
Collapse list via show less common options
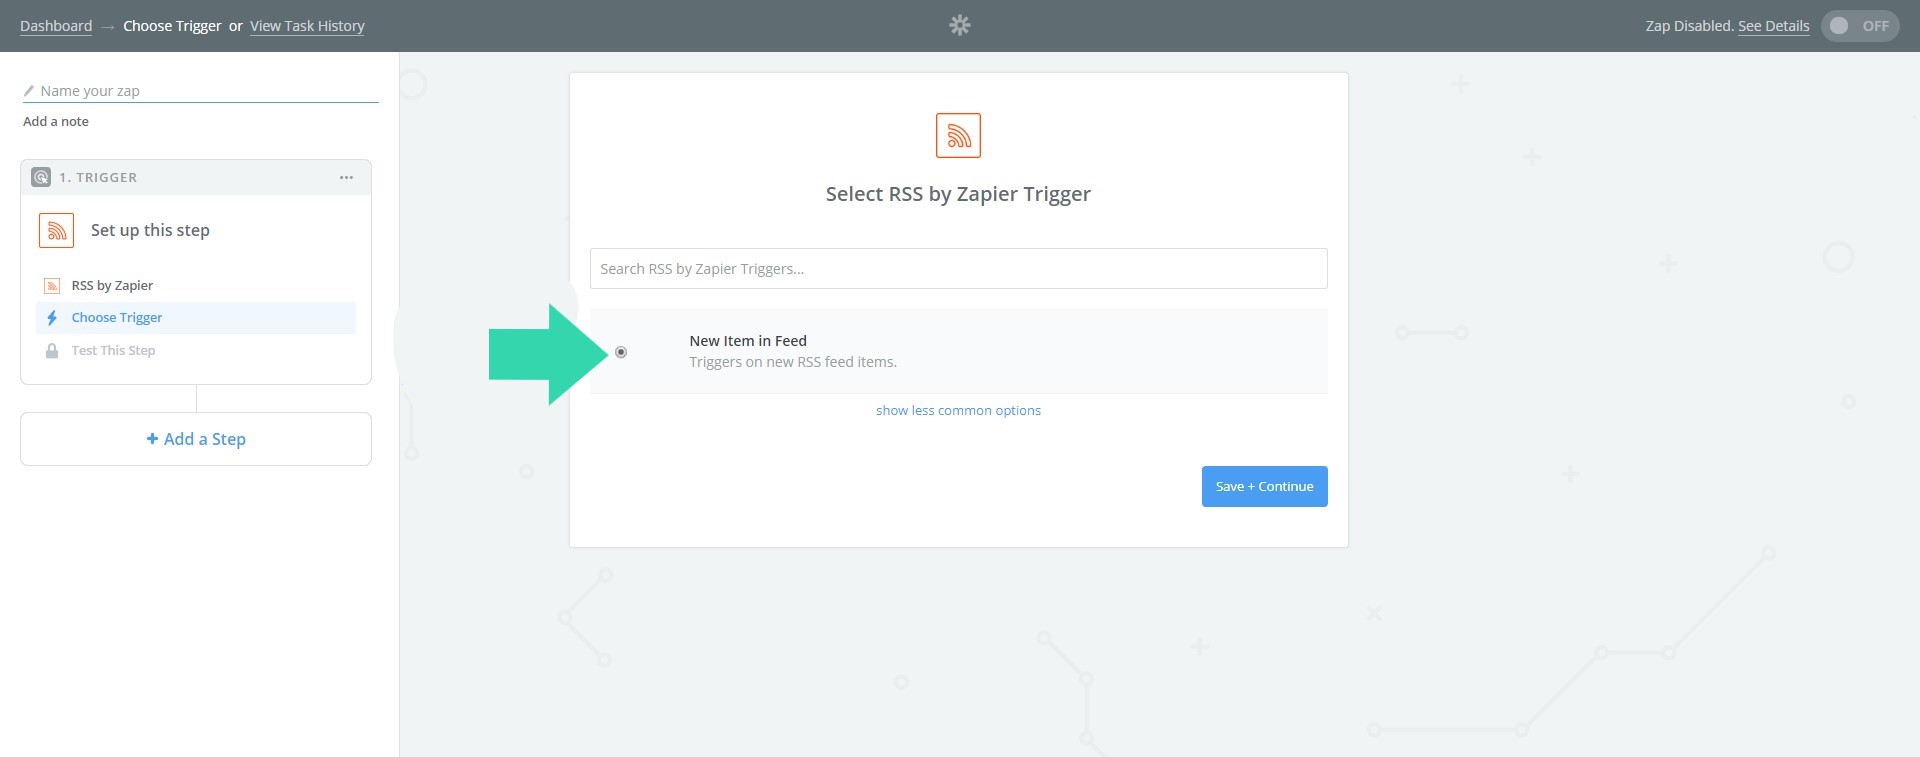(958, 410)
